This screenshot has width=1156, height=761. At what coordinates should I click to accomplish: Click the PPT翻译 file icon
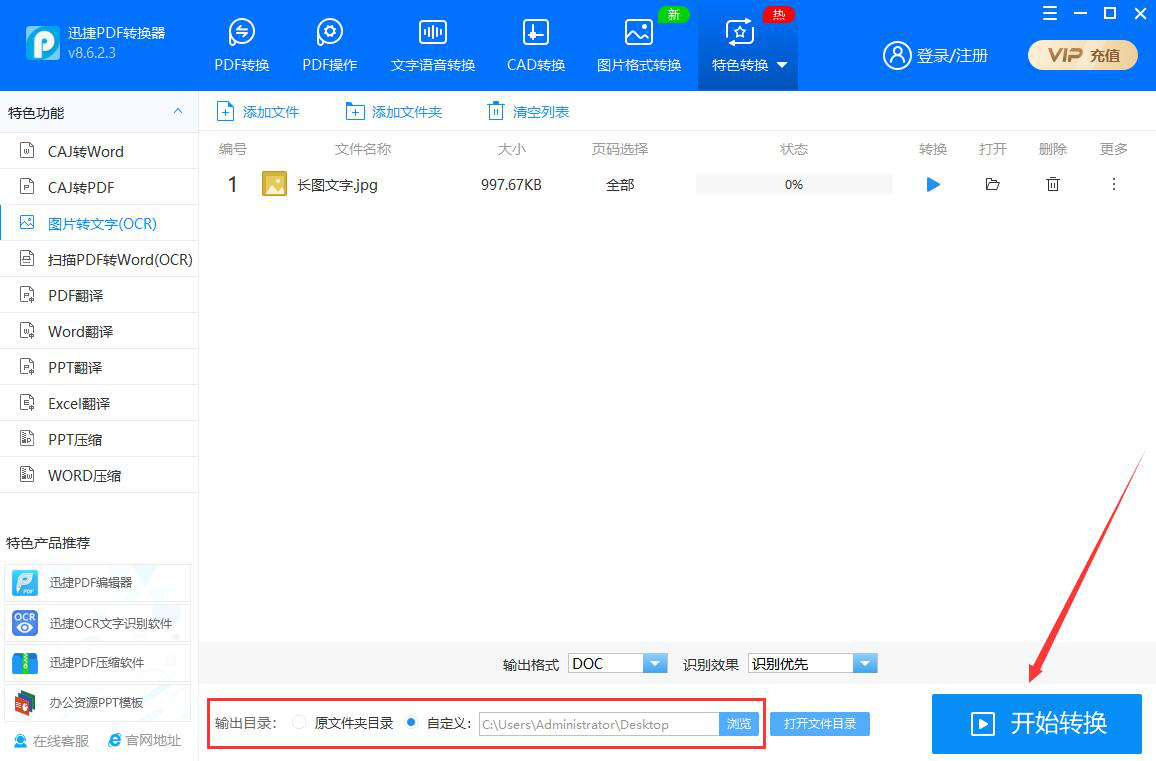coord(27,366)
